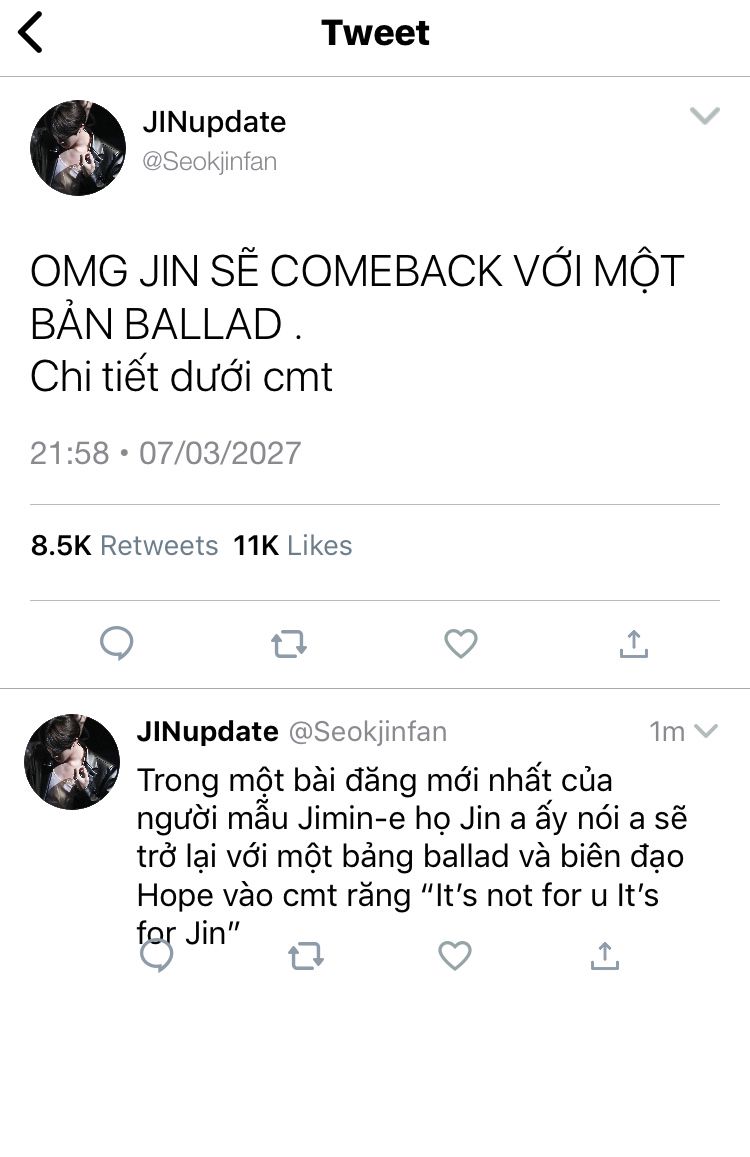This screenshot has width=750, height=1157.
Task: Open JINupdate name in the reply tweet
Action: (207, 731)
